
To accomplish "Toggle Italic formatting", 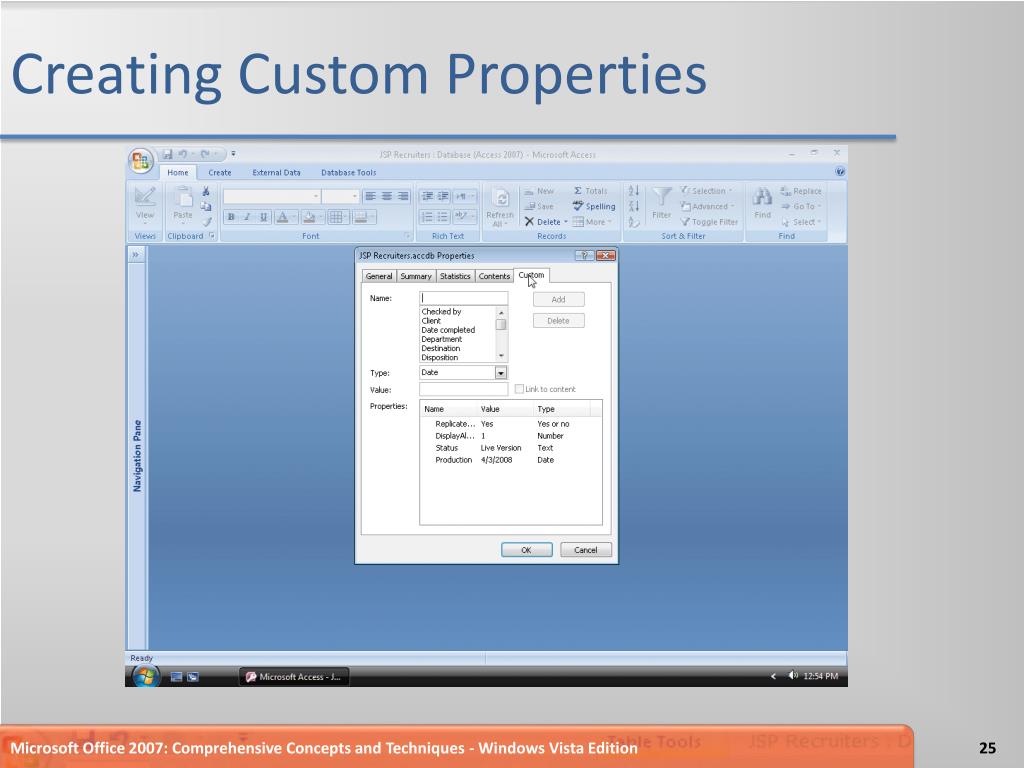I will [248, 217].
